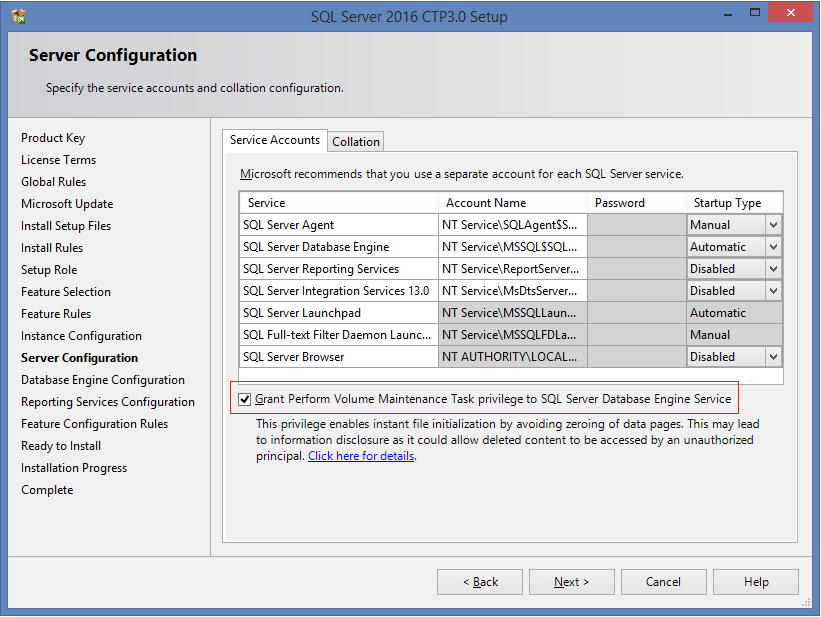The image size is (821, 617).
Task: Click NT Service\MsDtsServer account name cell
Action: (x=513, y=291)
